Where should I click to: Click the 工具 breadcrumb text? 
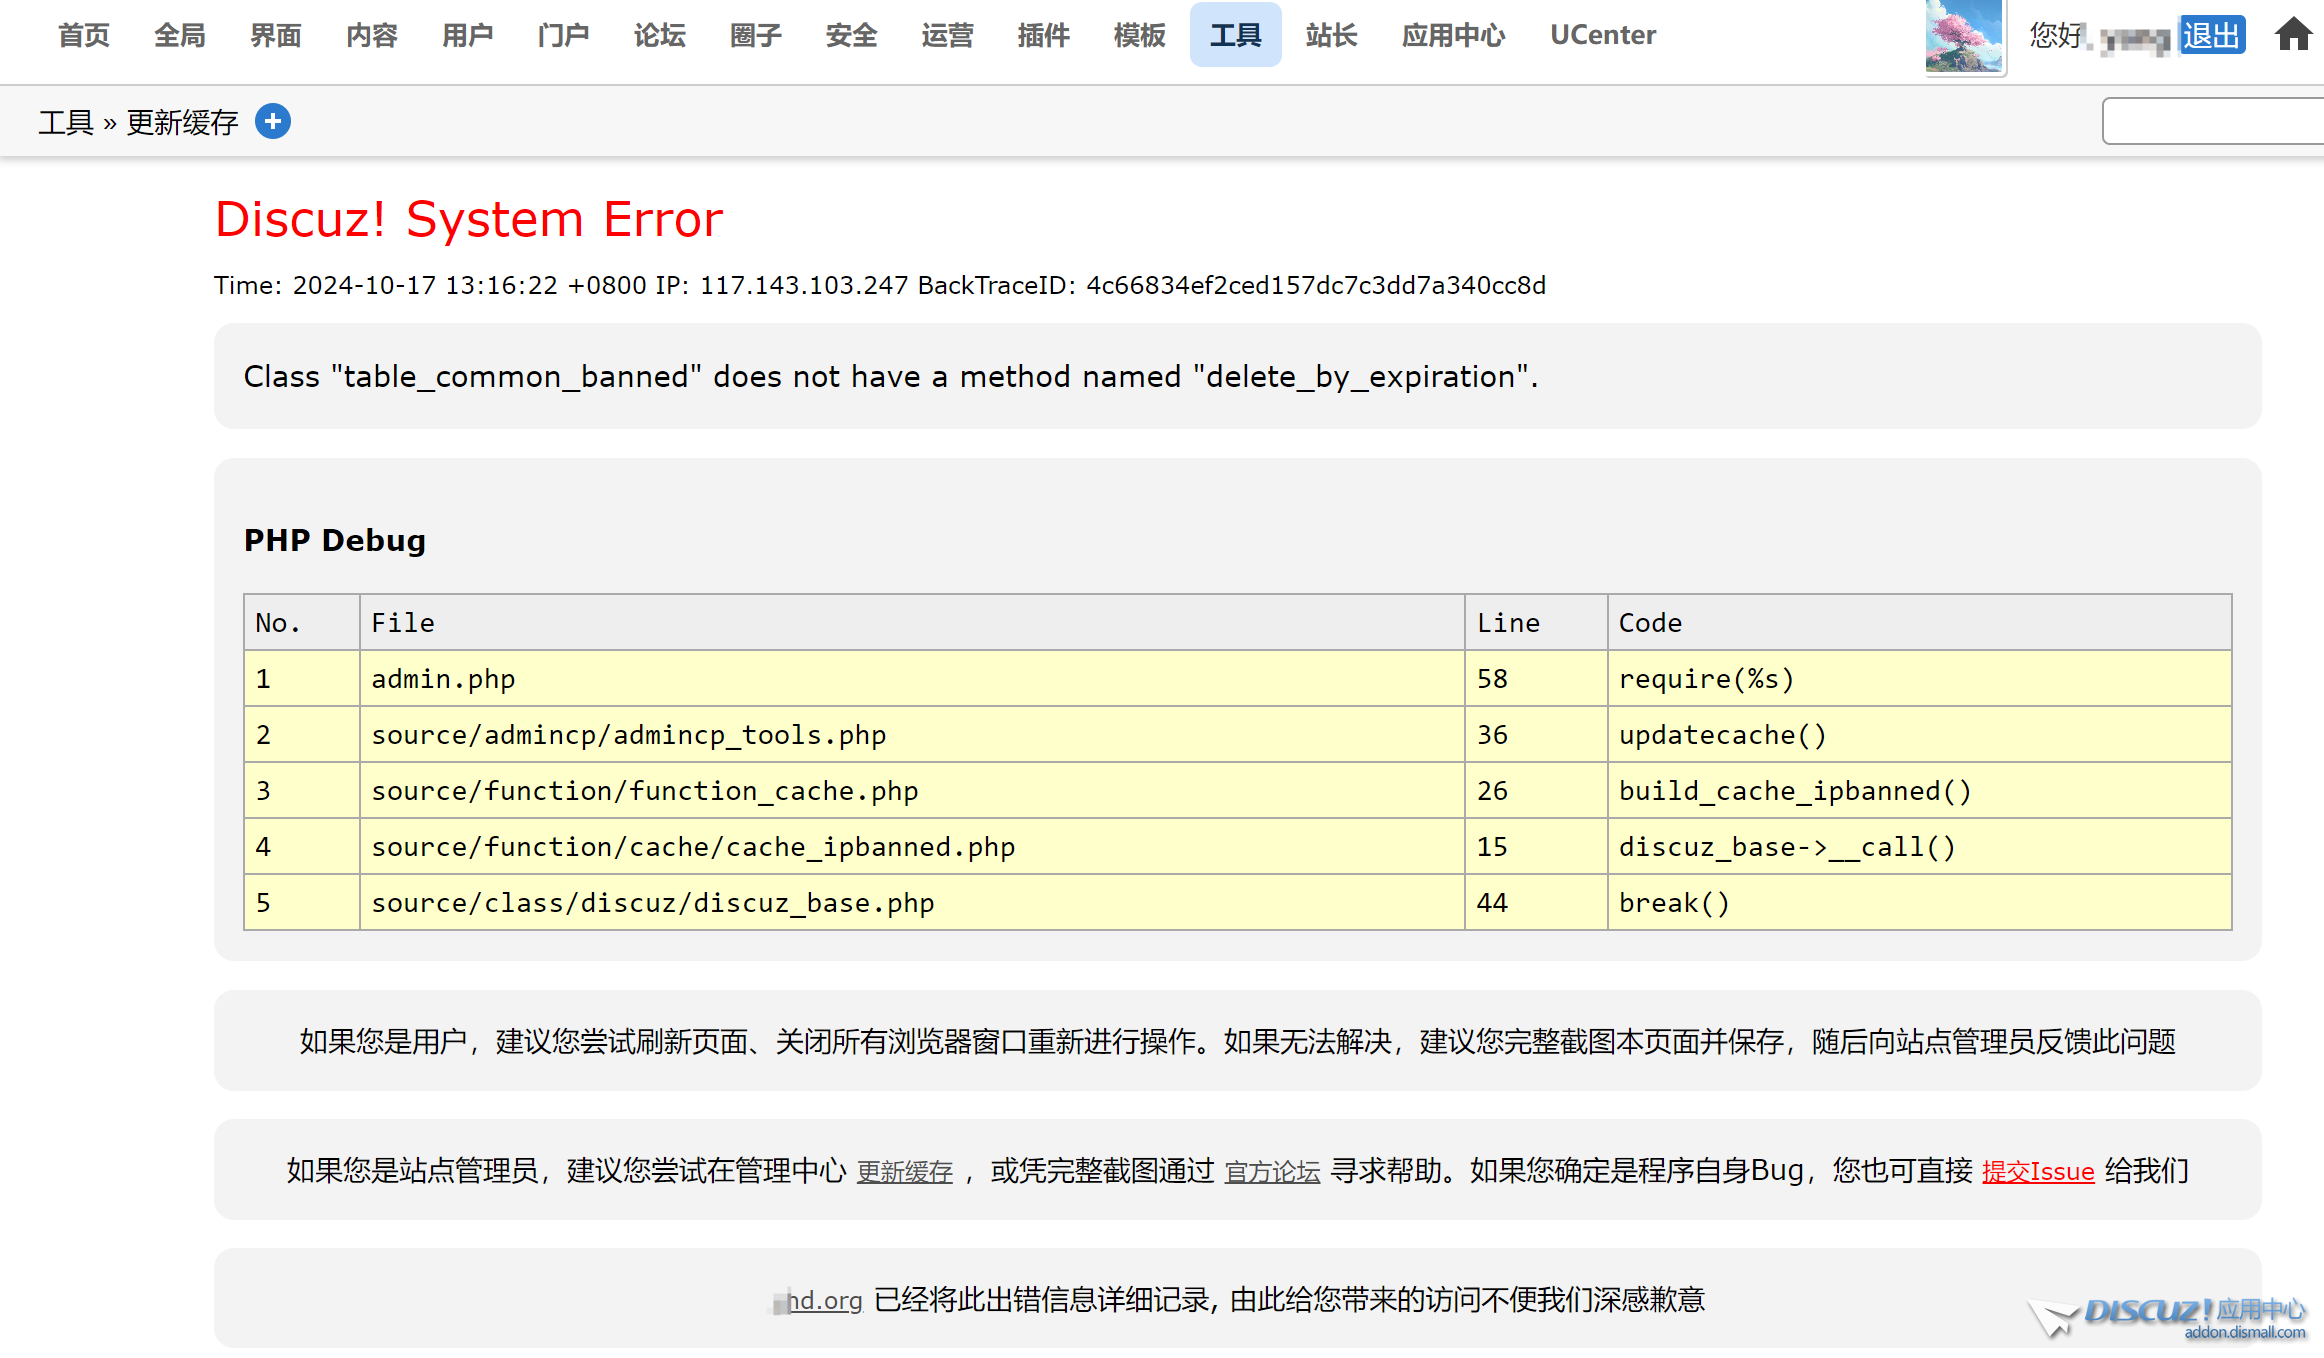(x=66, y=122)
